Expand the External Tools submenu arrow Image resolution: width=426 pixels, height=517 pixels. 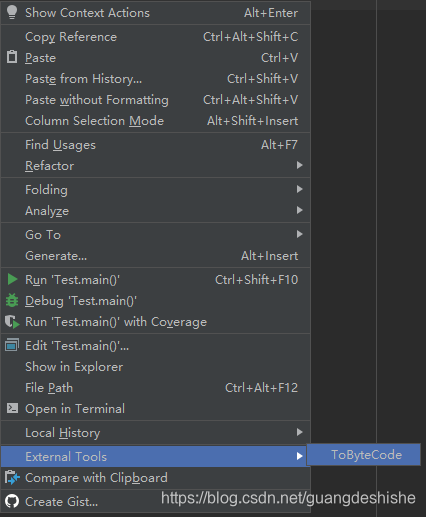click(299, 456)
